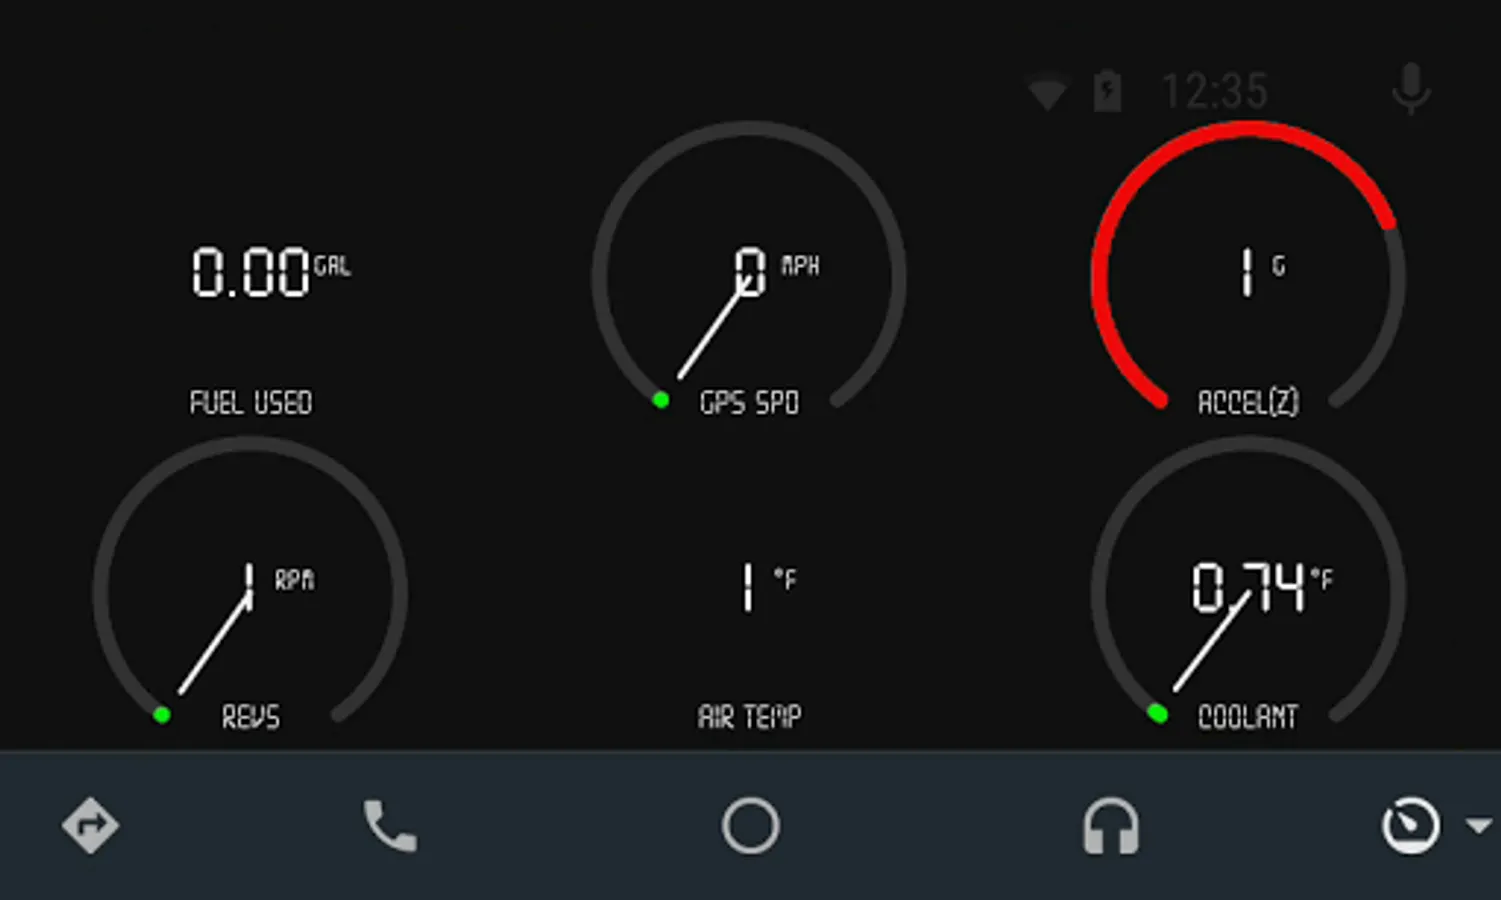Screen dimensions: 1501x900
Task: Open the dashboard gauge app icon
Action: click(1411, 826)
